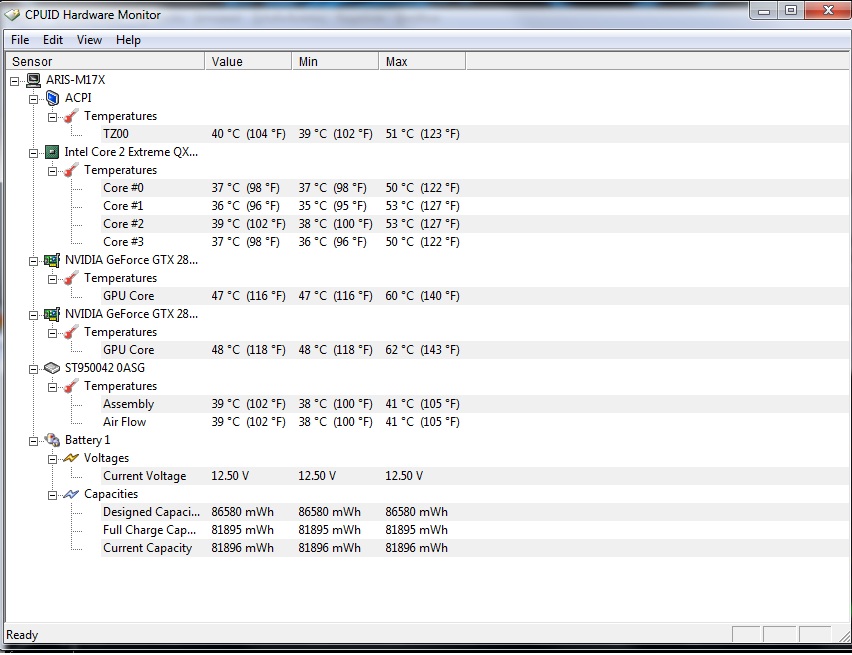Viewport: 852px width, 655px height.
Task: Click the 12.50 V value cell
Action: pos(230,476)
